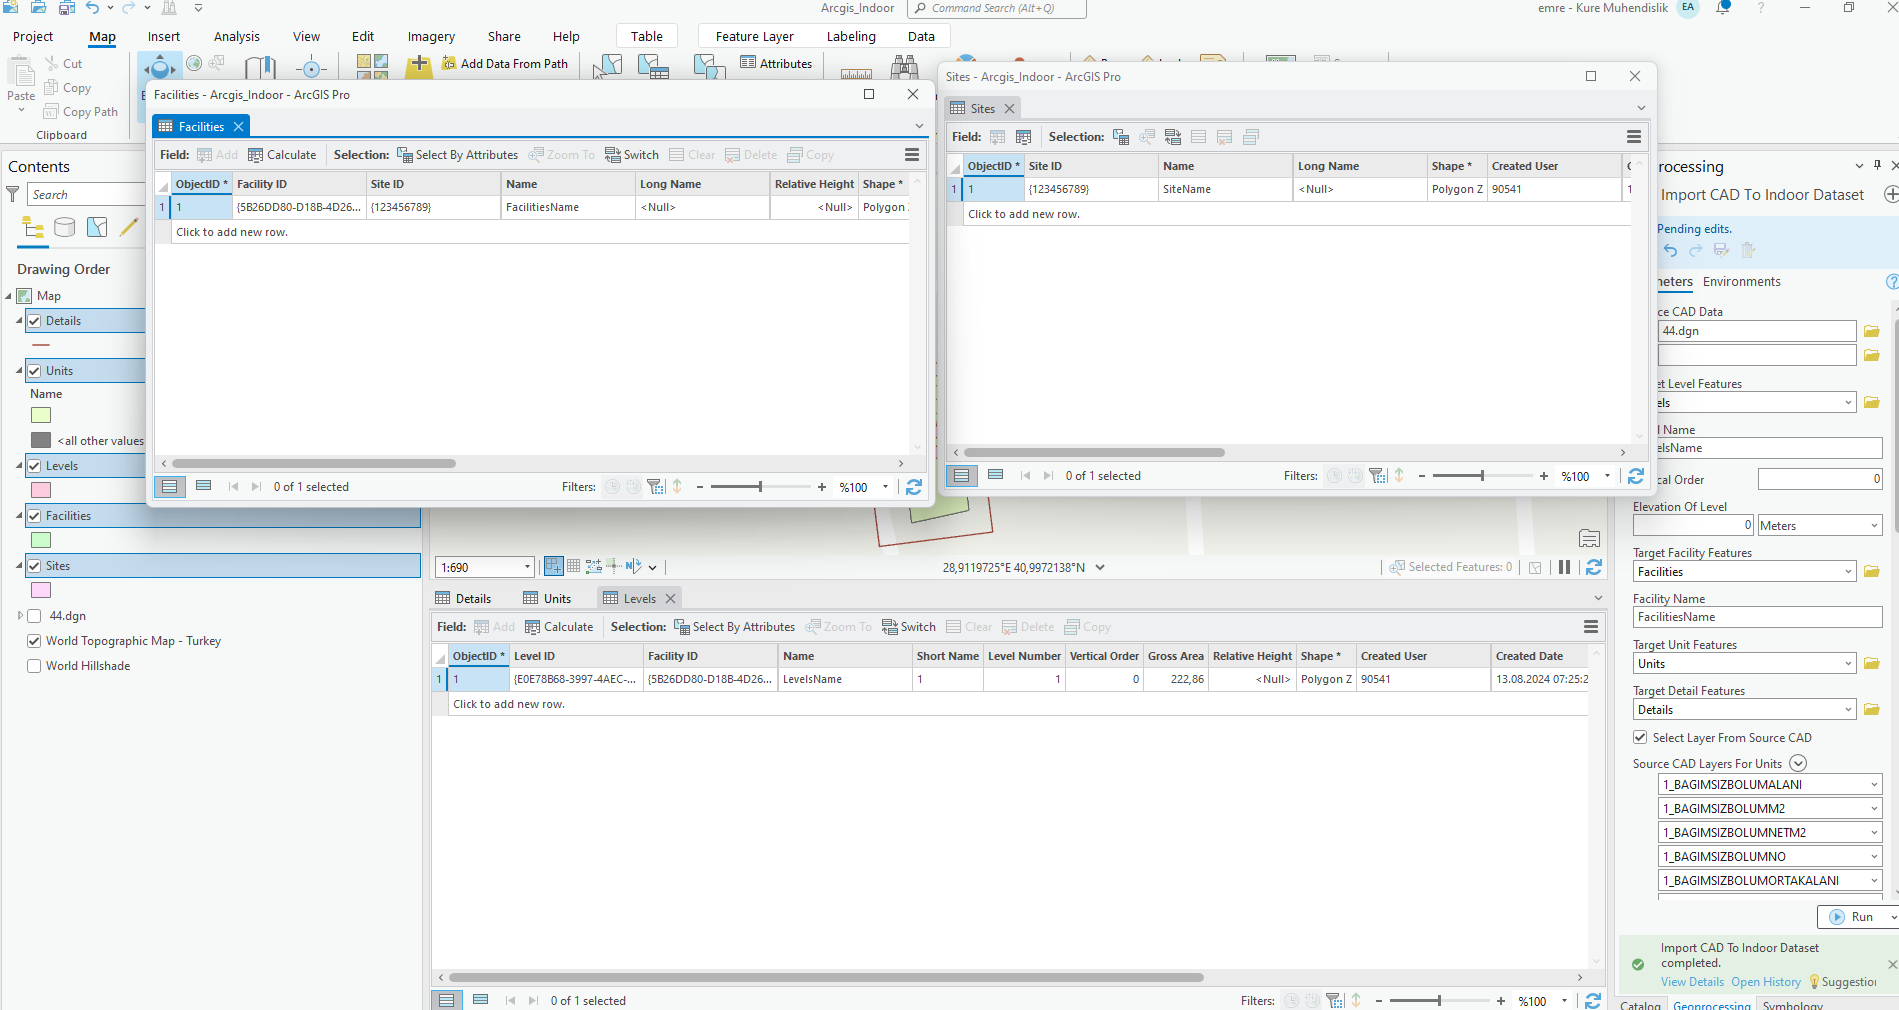Click the Explore navigation tool in the ribbon

point(160,67)
